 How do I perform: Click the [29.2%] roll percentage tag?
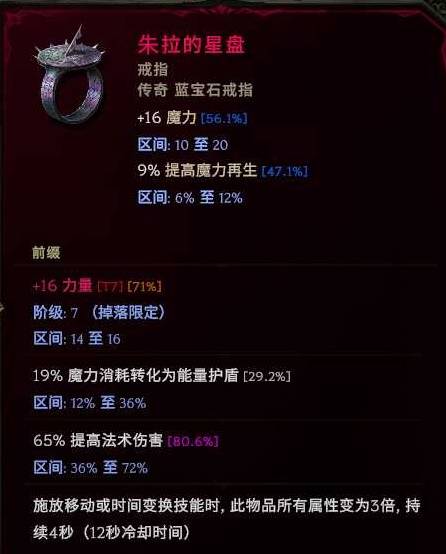coord(267,376)
